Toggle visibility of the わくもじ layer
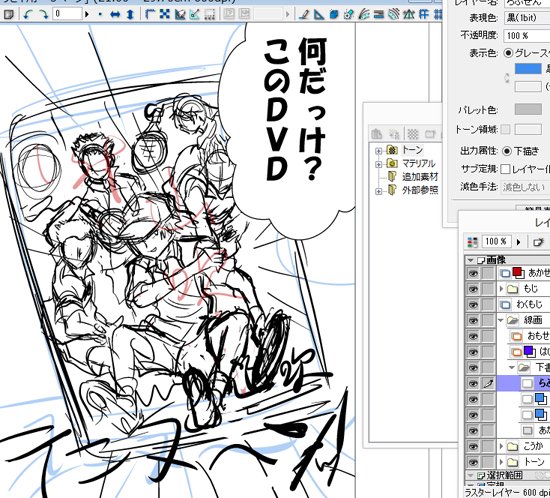The height and width of the screenshot is (498, 550). tap(473, 305)
